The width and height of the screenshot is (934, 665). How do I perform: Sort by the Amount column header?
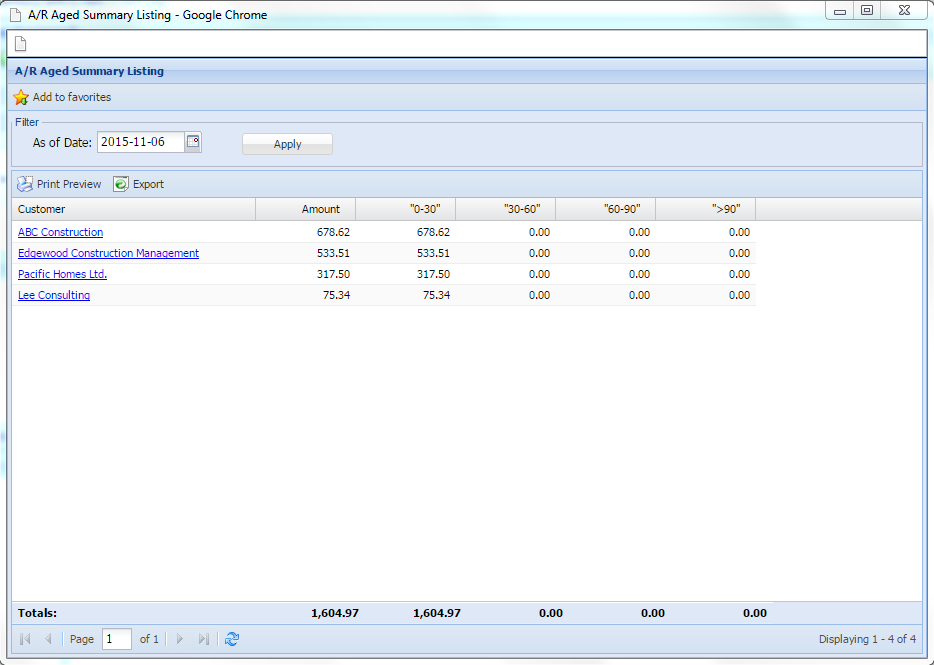point(305,209)
